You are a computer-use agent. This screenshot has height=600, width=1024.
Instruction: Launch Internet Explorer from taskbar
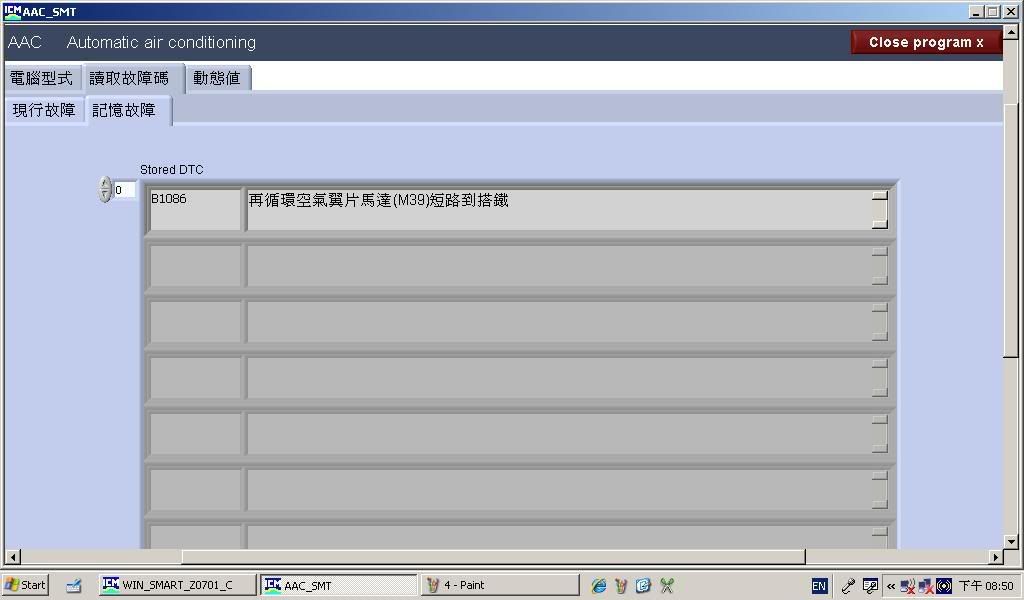[598, 586]
